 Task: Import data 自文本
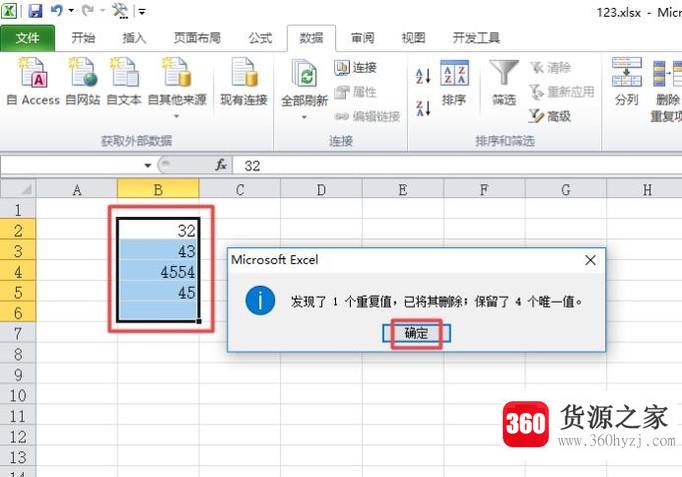coord(124,82)
